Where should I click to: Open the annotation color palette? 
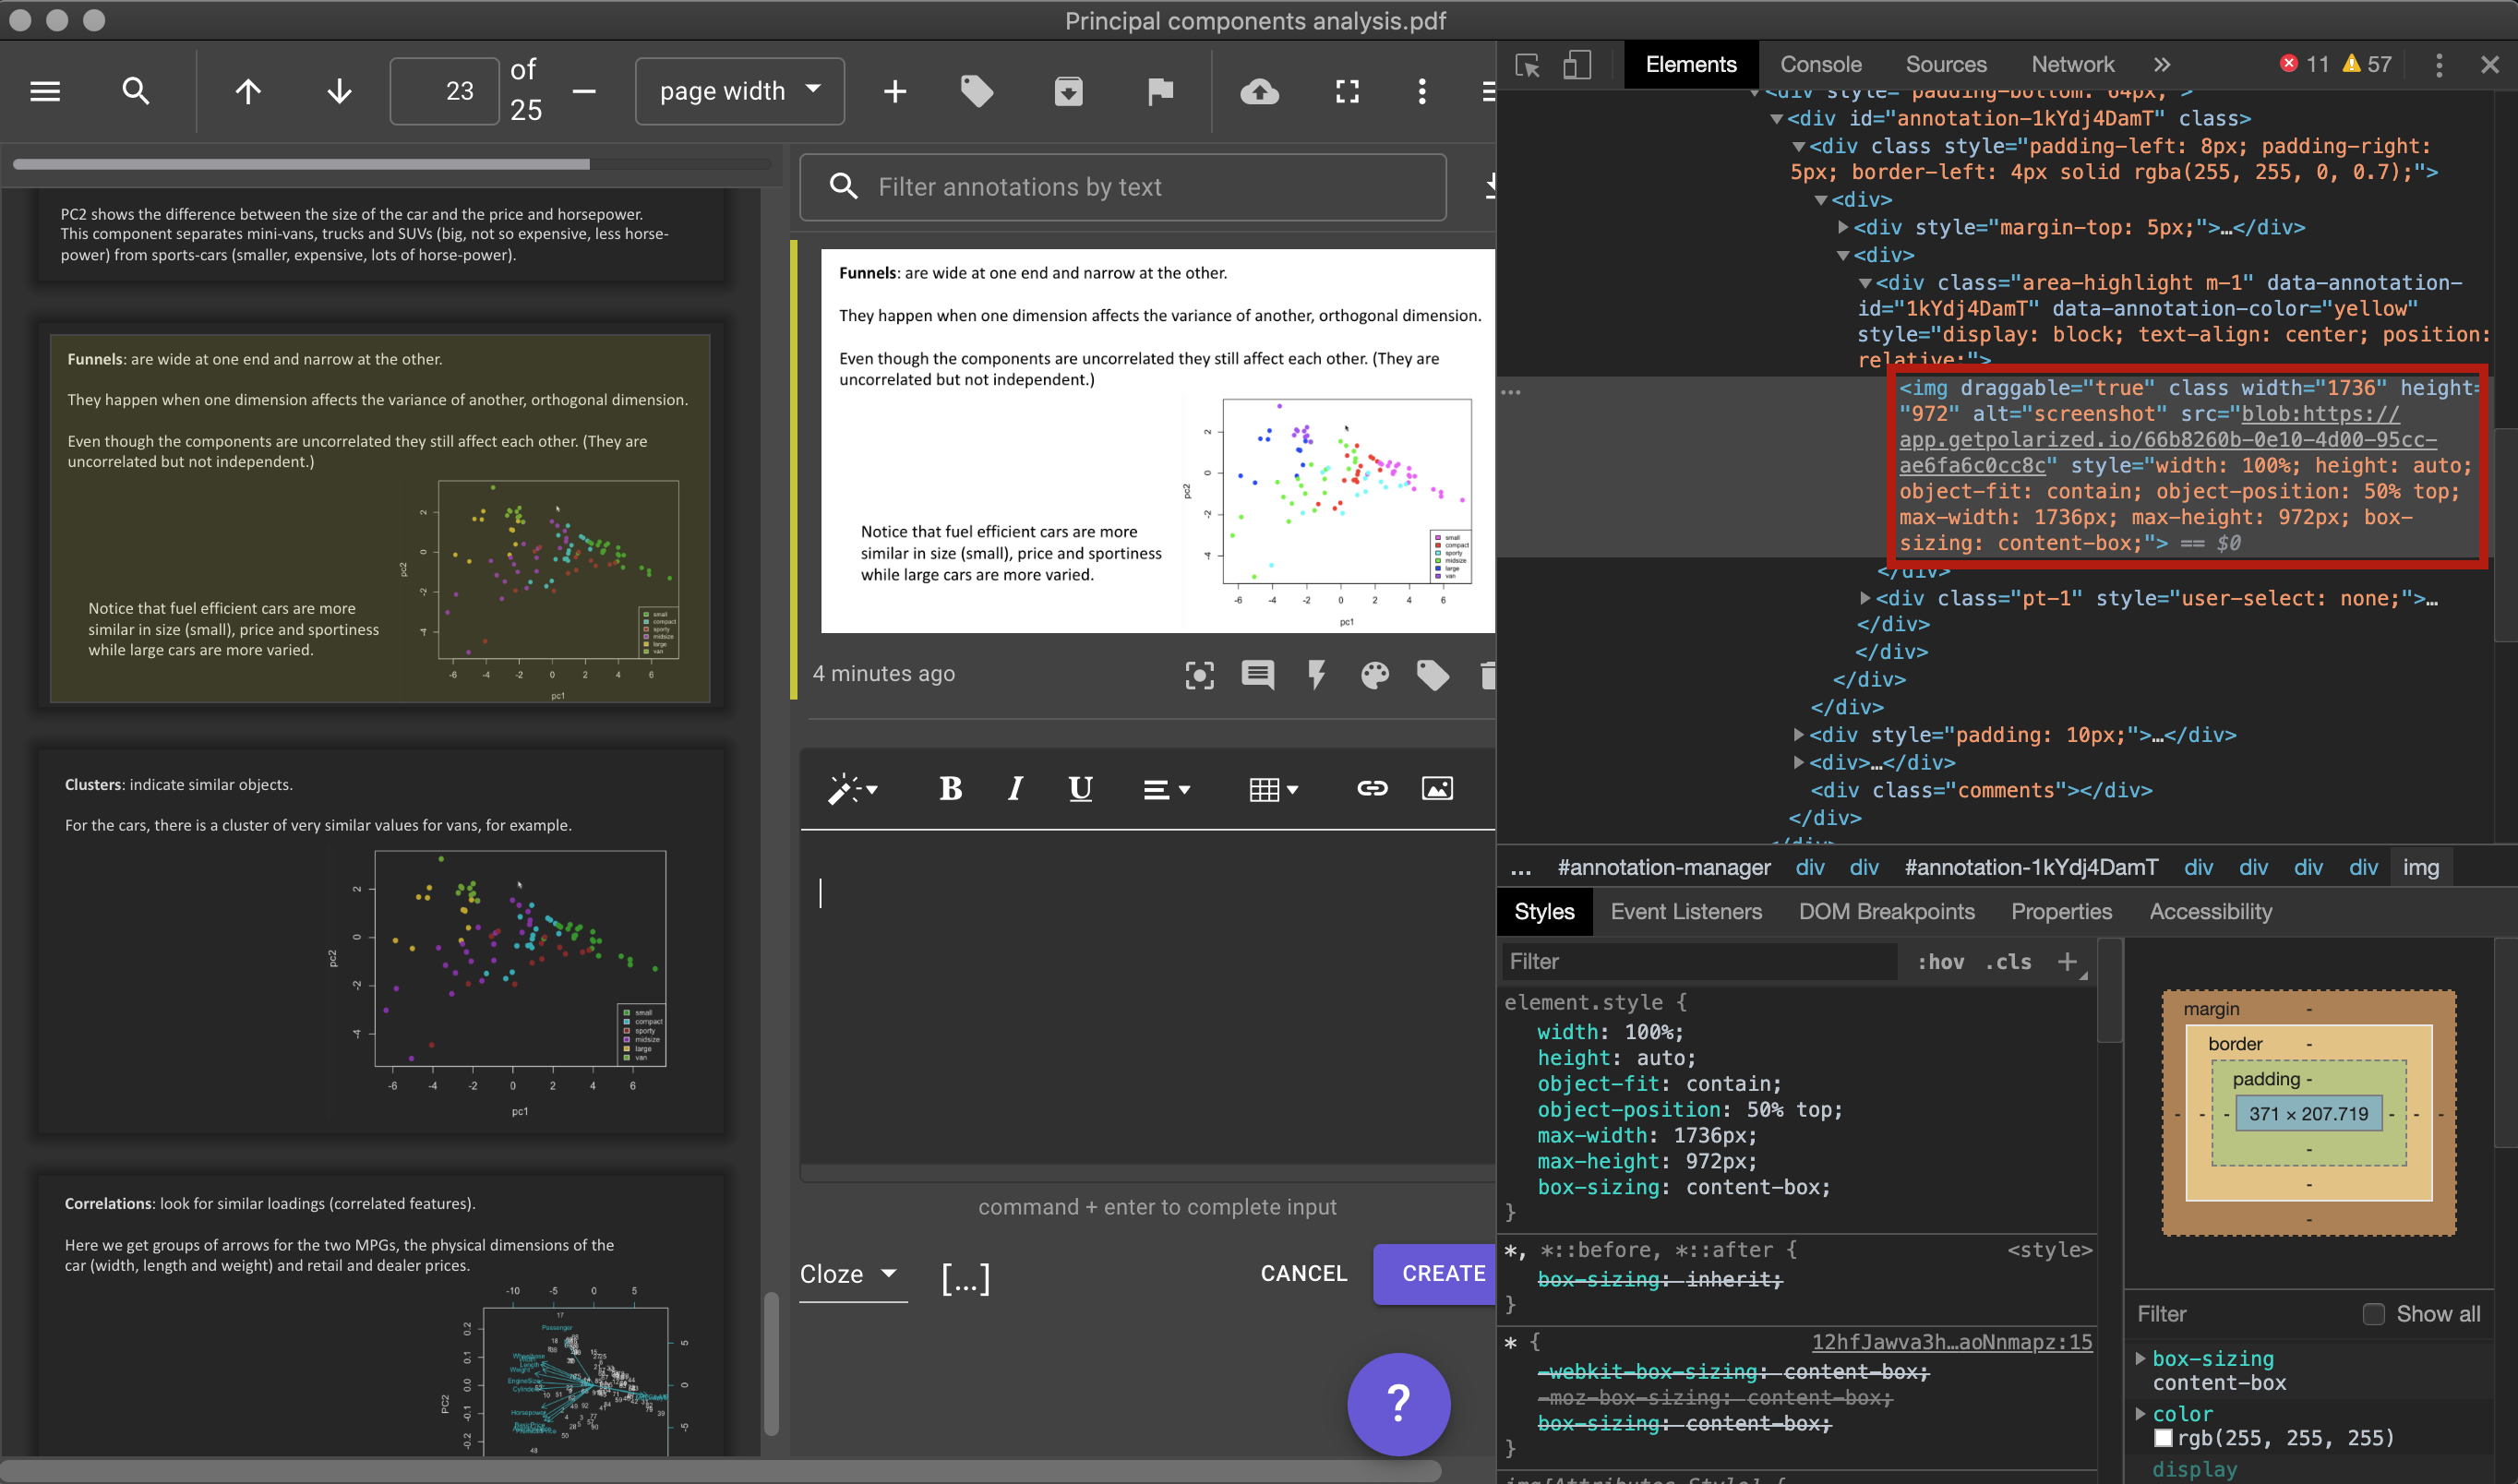(1375, 675)
